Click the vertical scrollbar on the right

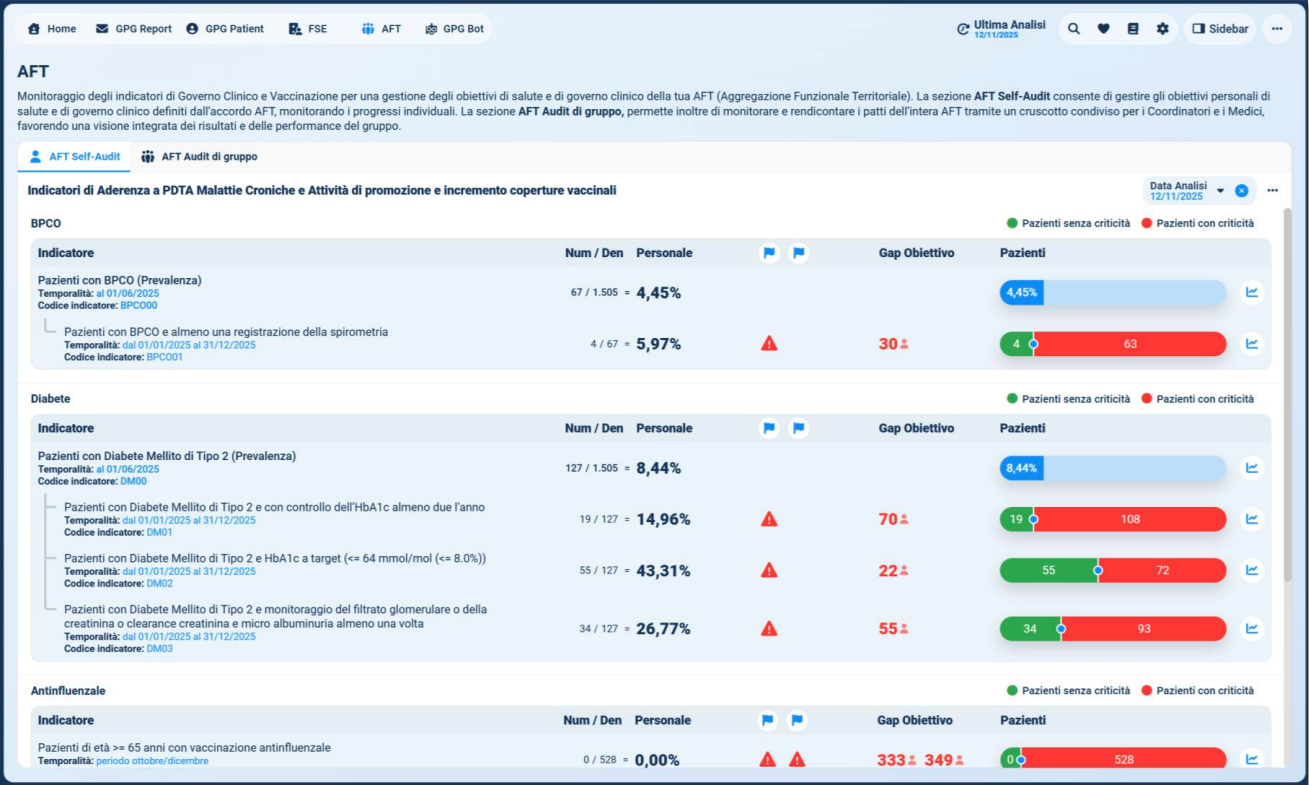pyautogui.click(x=1288, y=400)
